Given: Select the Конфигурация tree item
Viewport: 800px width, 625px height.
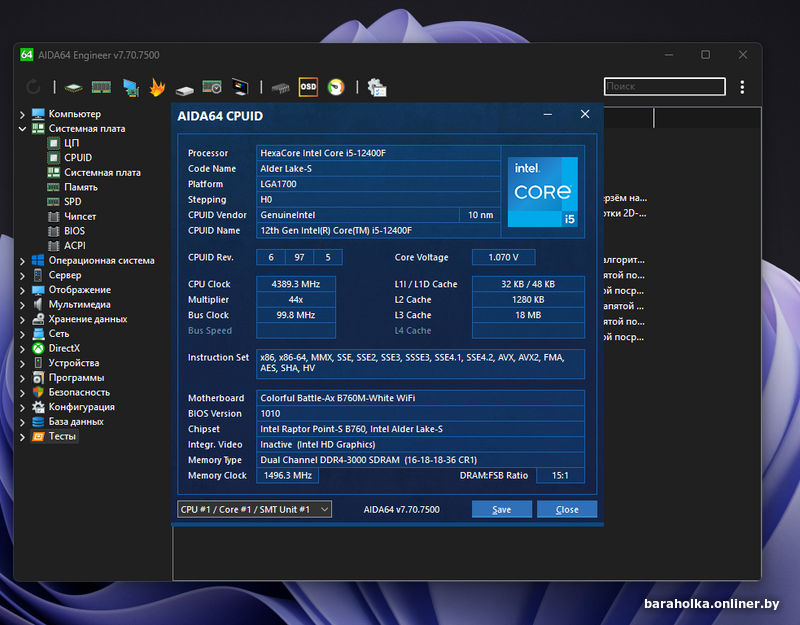Looking at the screenshot, I should (73, 407).
